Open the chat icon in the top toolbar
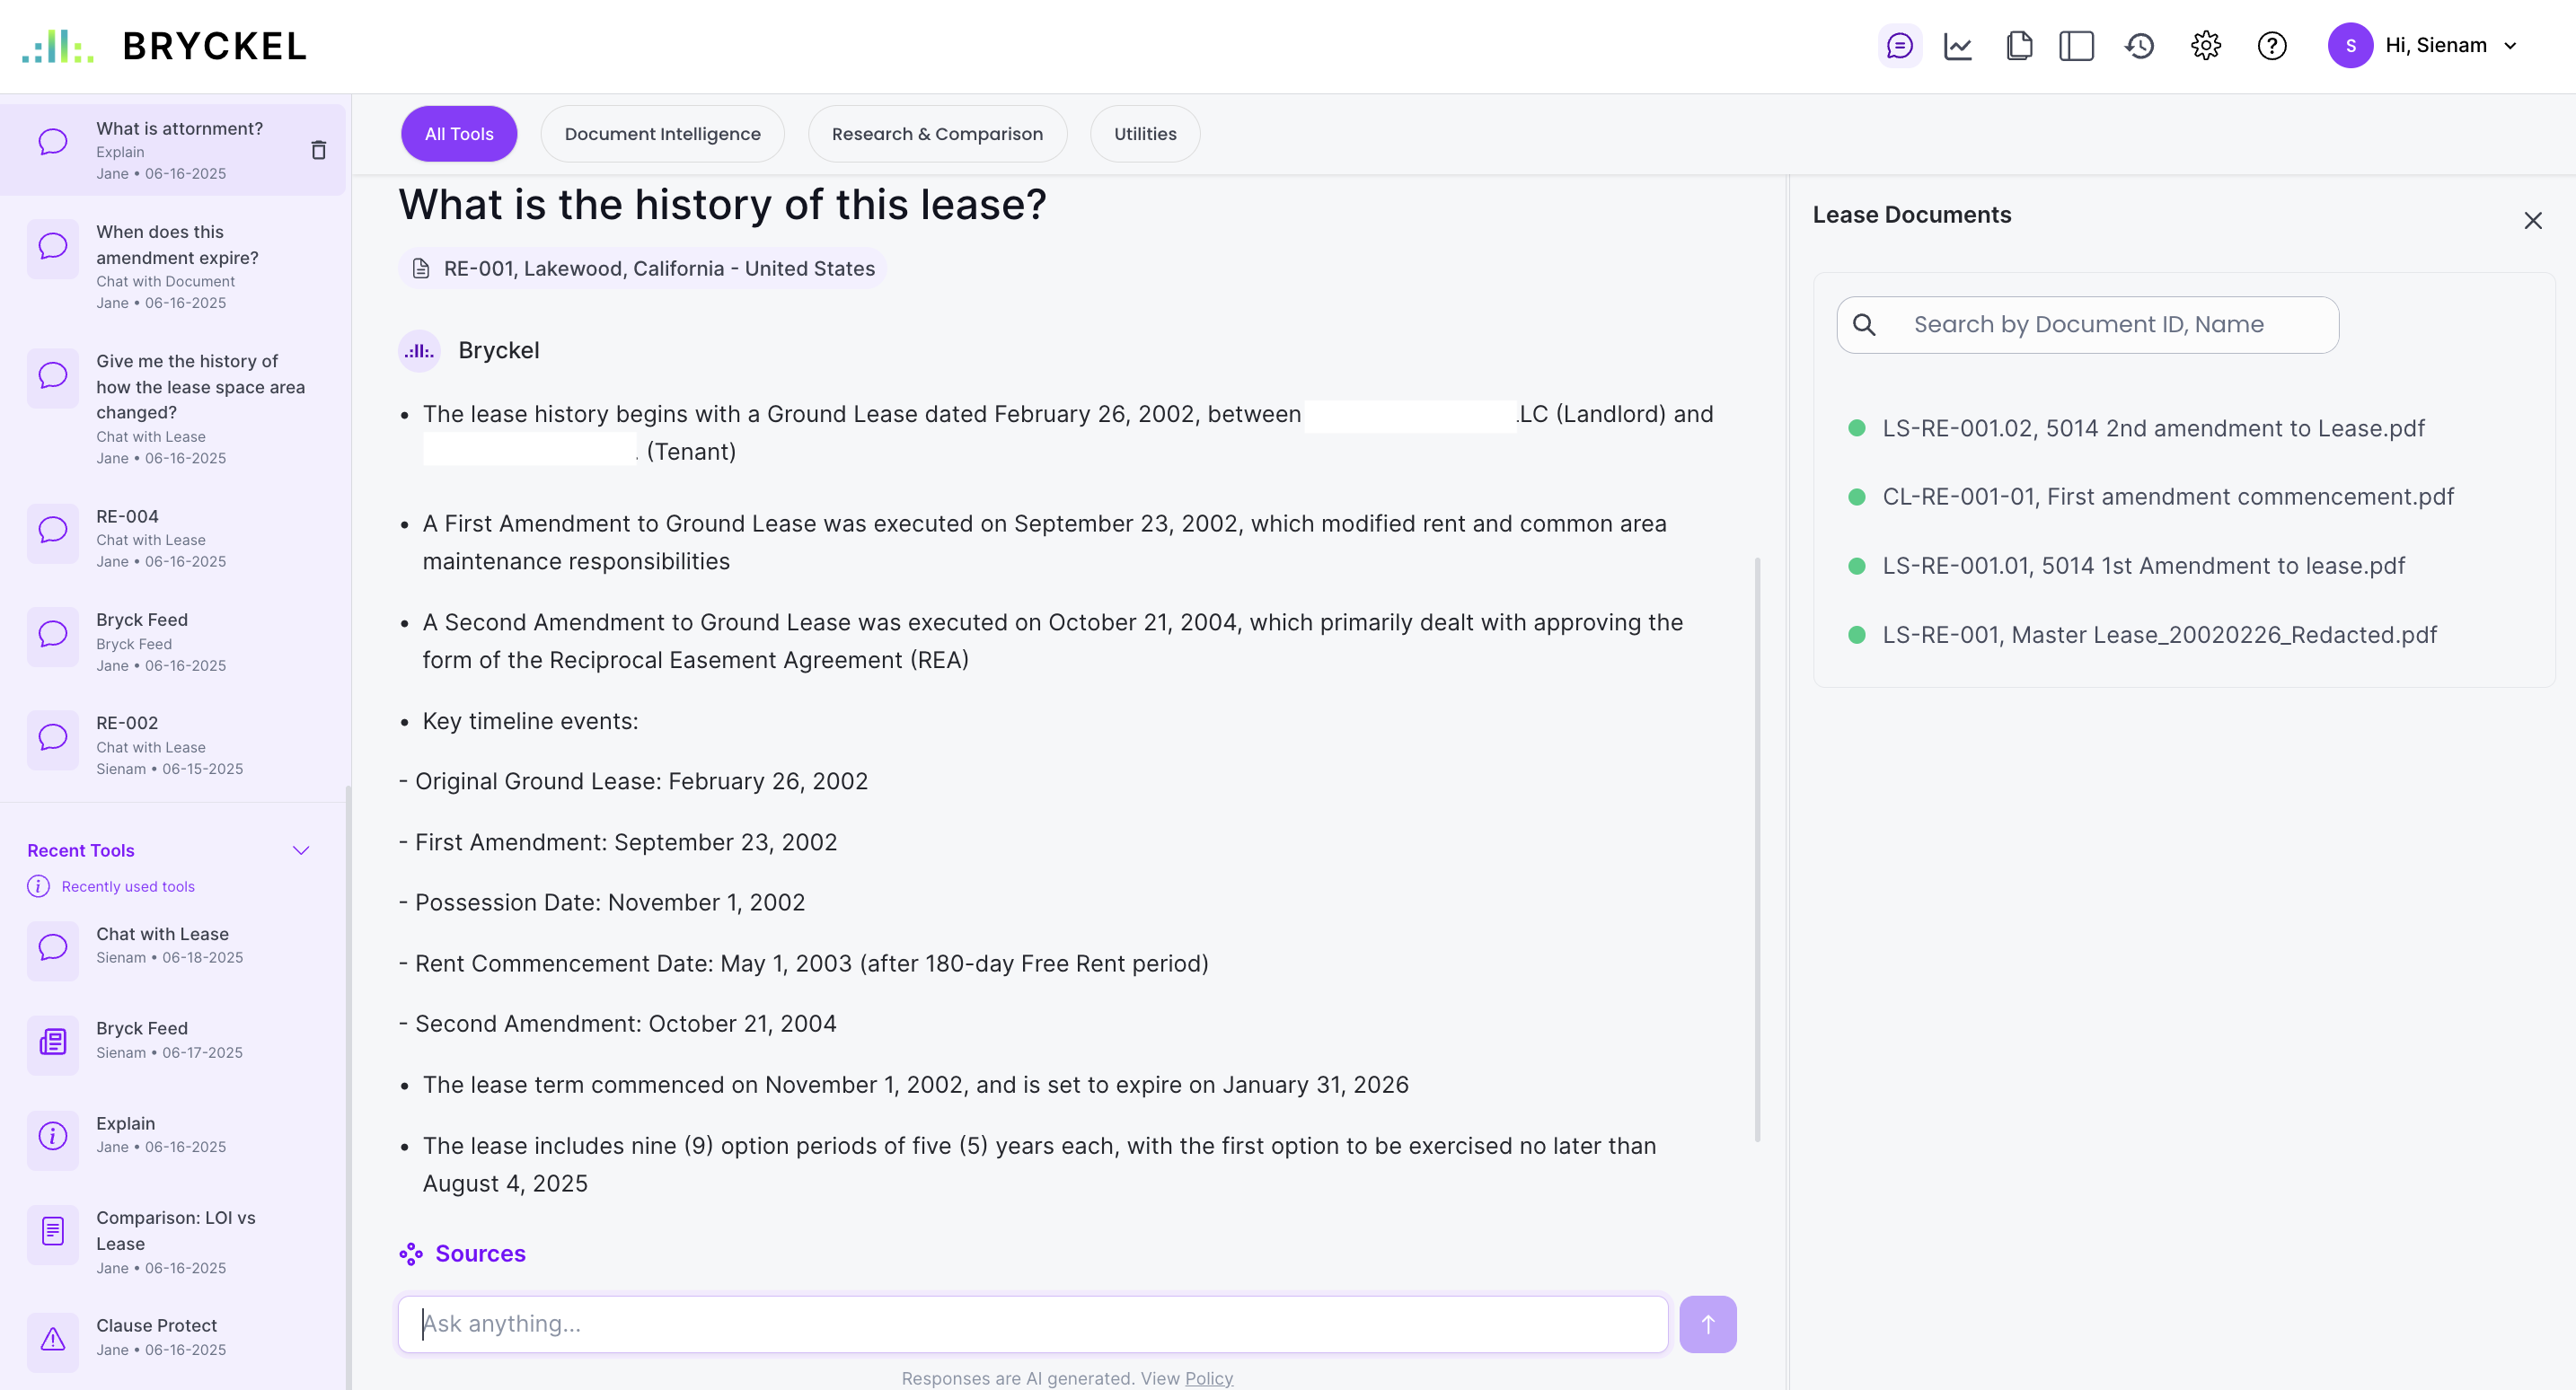 [x=1899, y=45]
